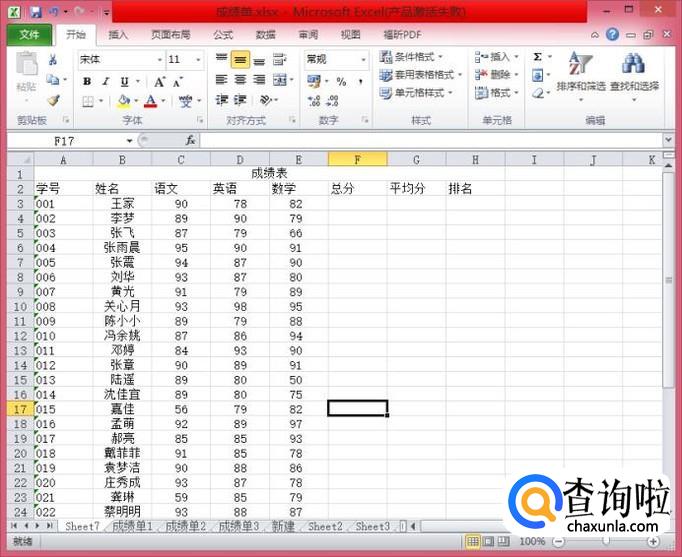Set middle vertical alignment
Image resolution: width=682 pixels, height=557 pixels.
coord(240,60)
